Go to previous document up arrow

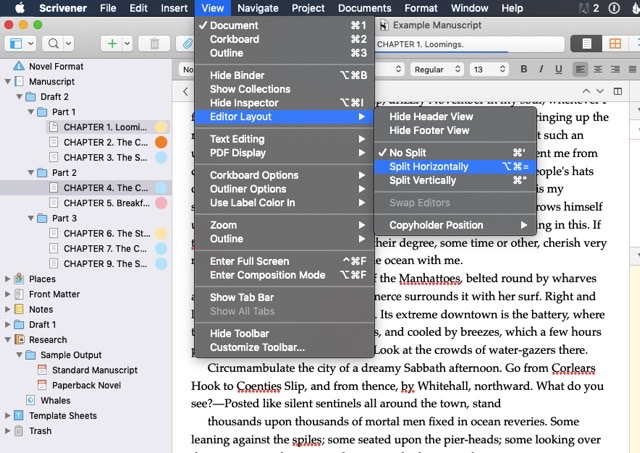pos(586,91)
